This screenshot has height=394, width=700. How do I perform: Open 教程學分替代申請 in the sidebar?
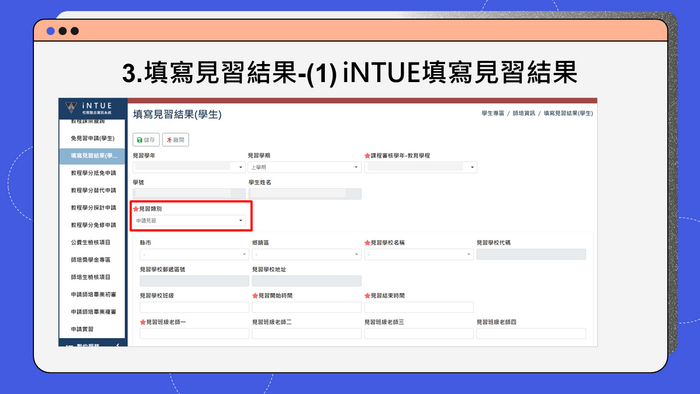point(92,191)
